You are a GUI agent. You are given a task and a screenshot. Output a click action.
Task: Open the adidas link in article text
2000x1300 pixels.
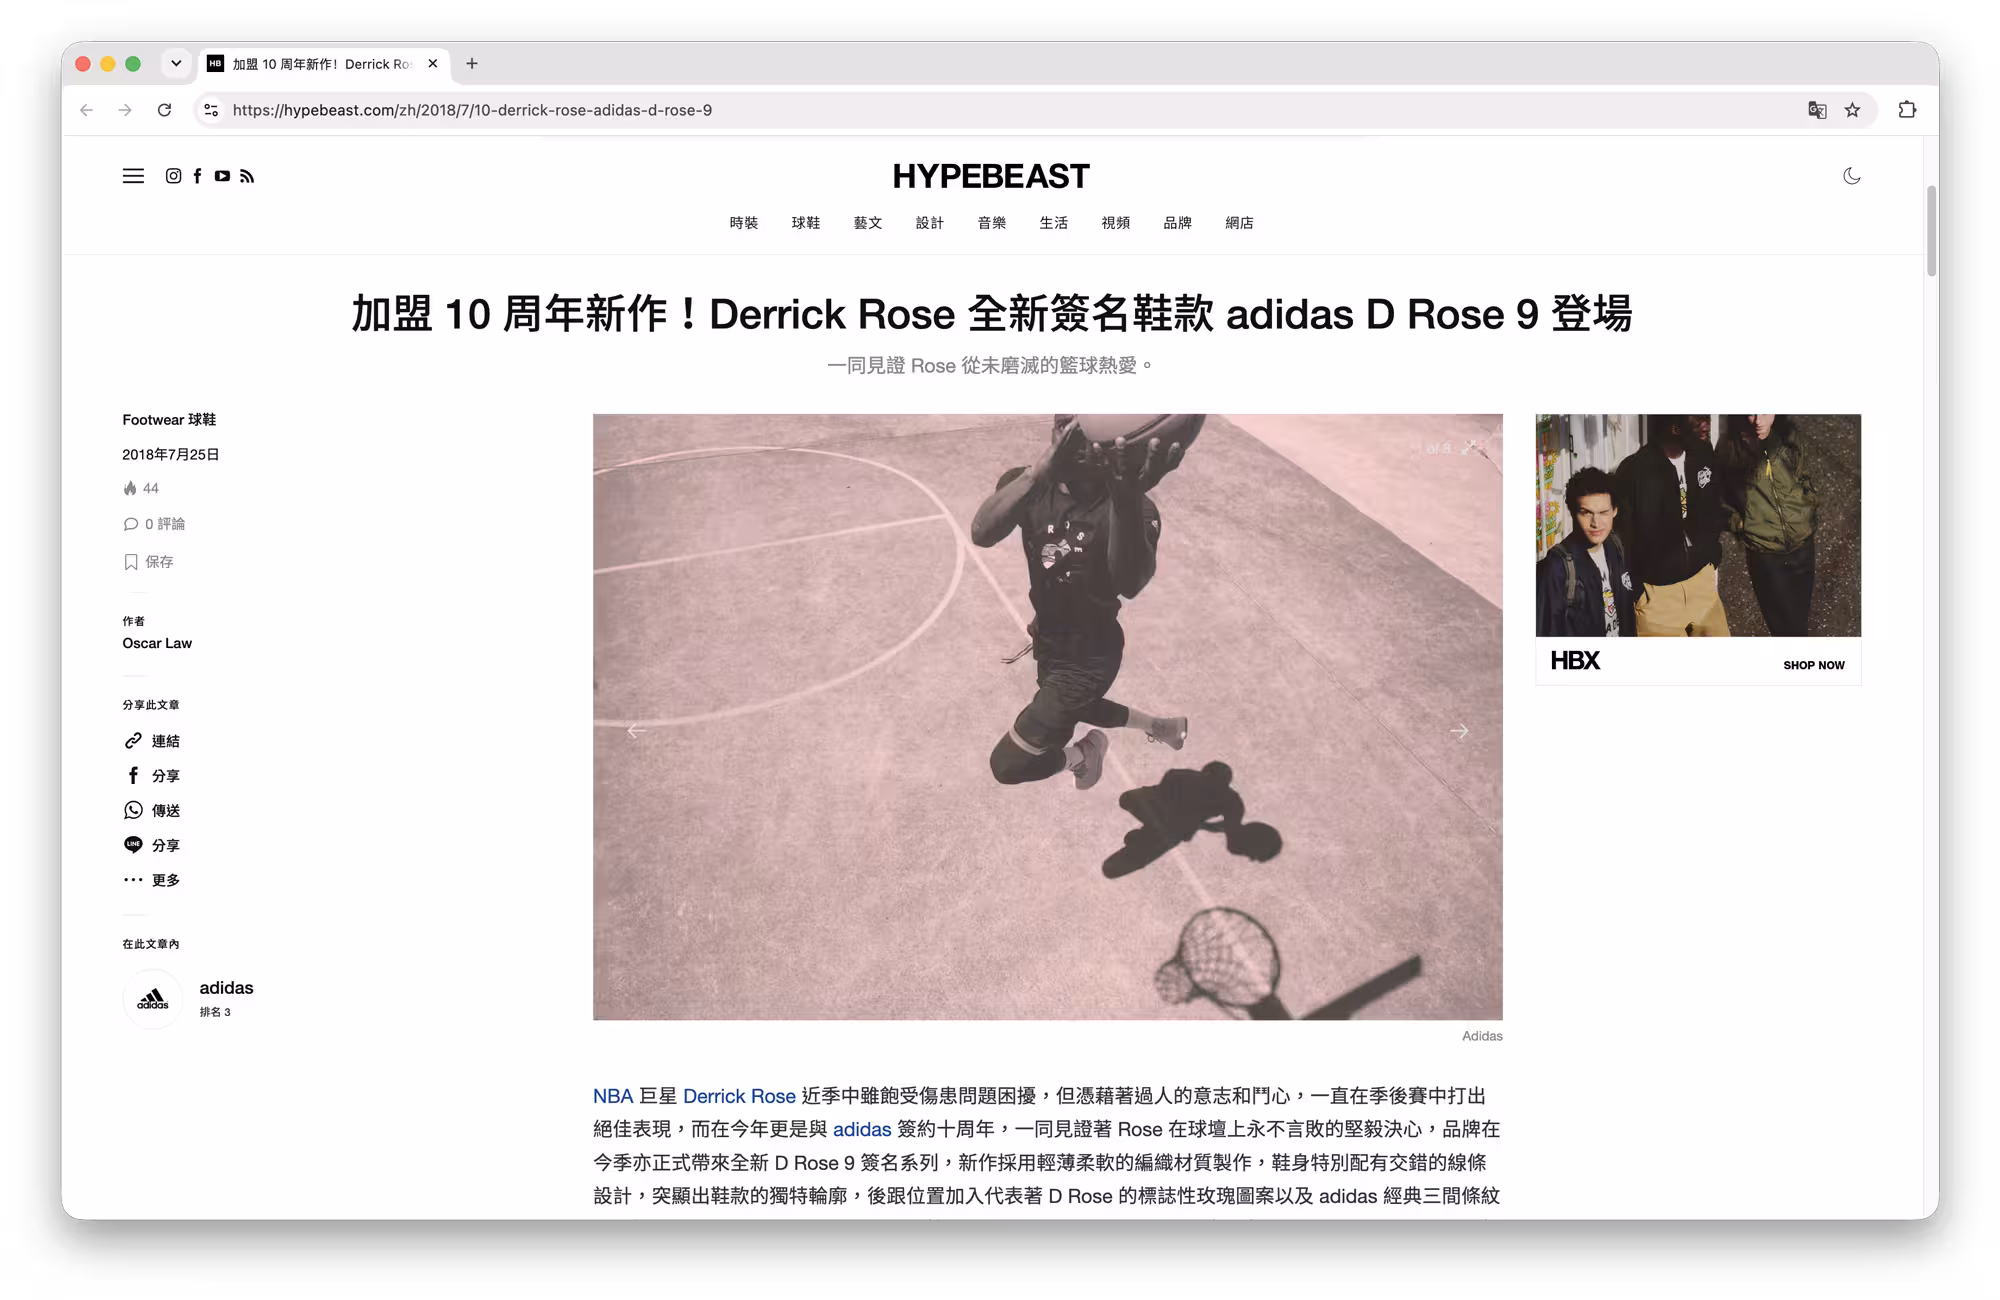tap(862, 1129)
